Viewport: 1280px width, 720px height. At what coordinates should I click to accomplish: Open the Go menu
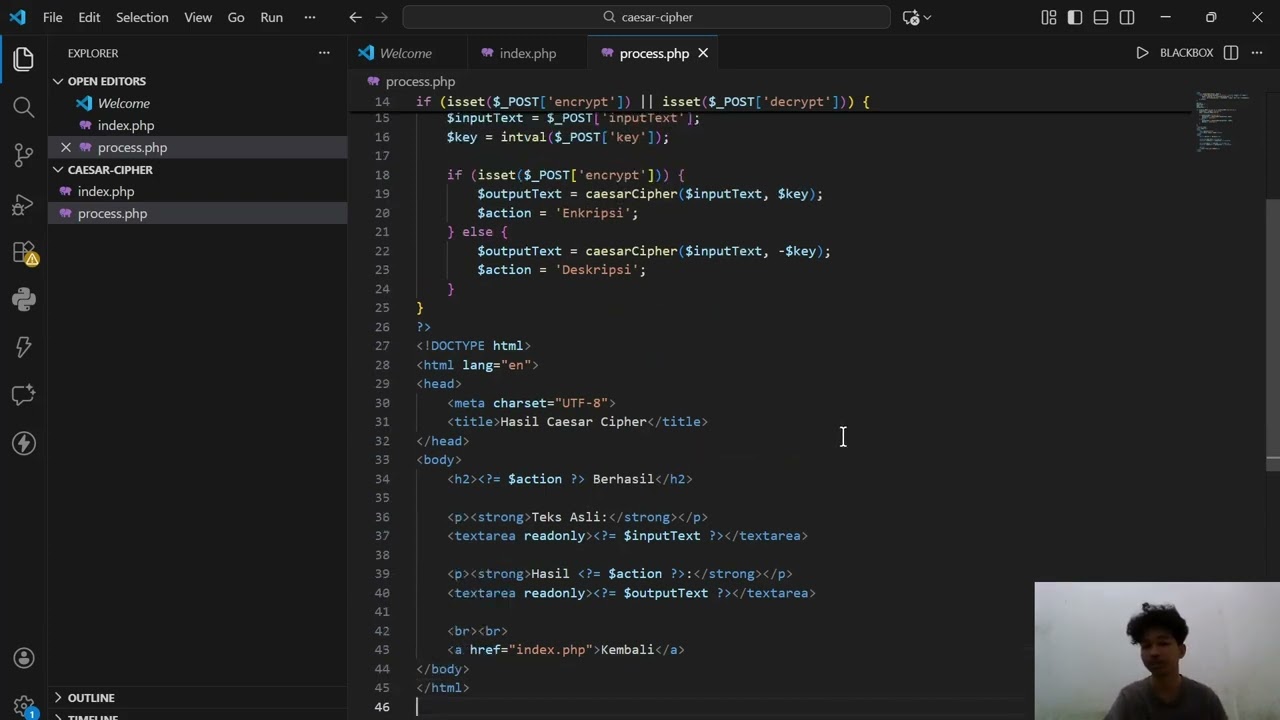(236, 17)
